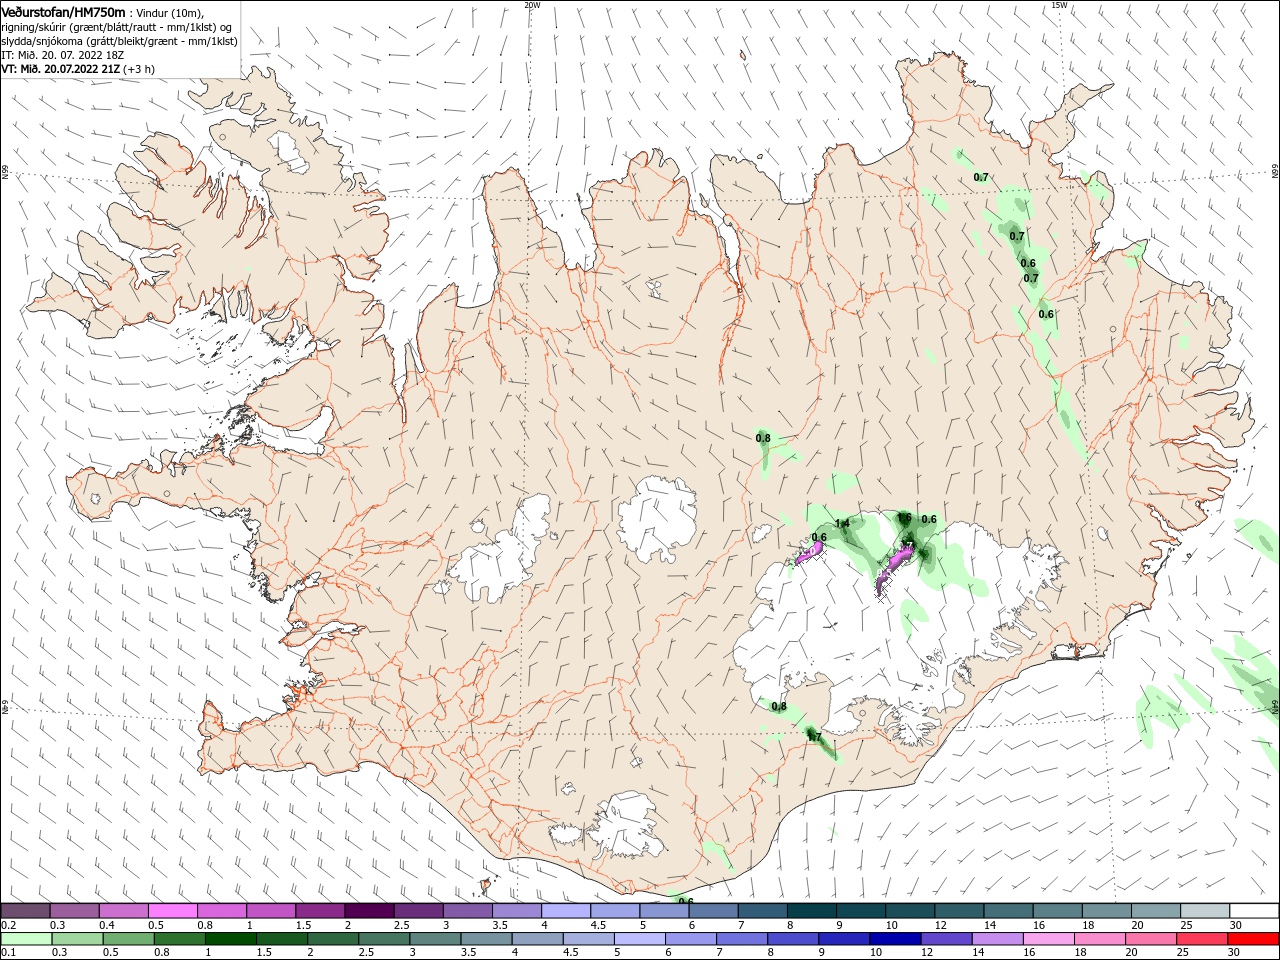The width and height of the screenshot is (1280, 960).
Task: Pick the bright pink 0.5–0.8 upper legend swatch
Action: [x=173, y=910]
